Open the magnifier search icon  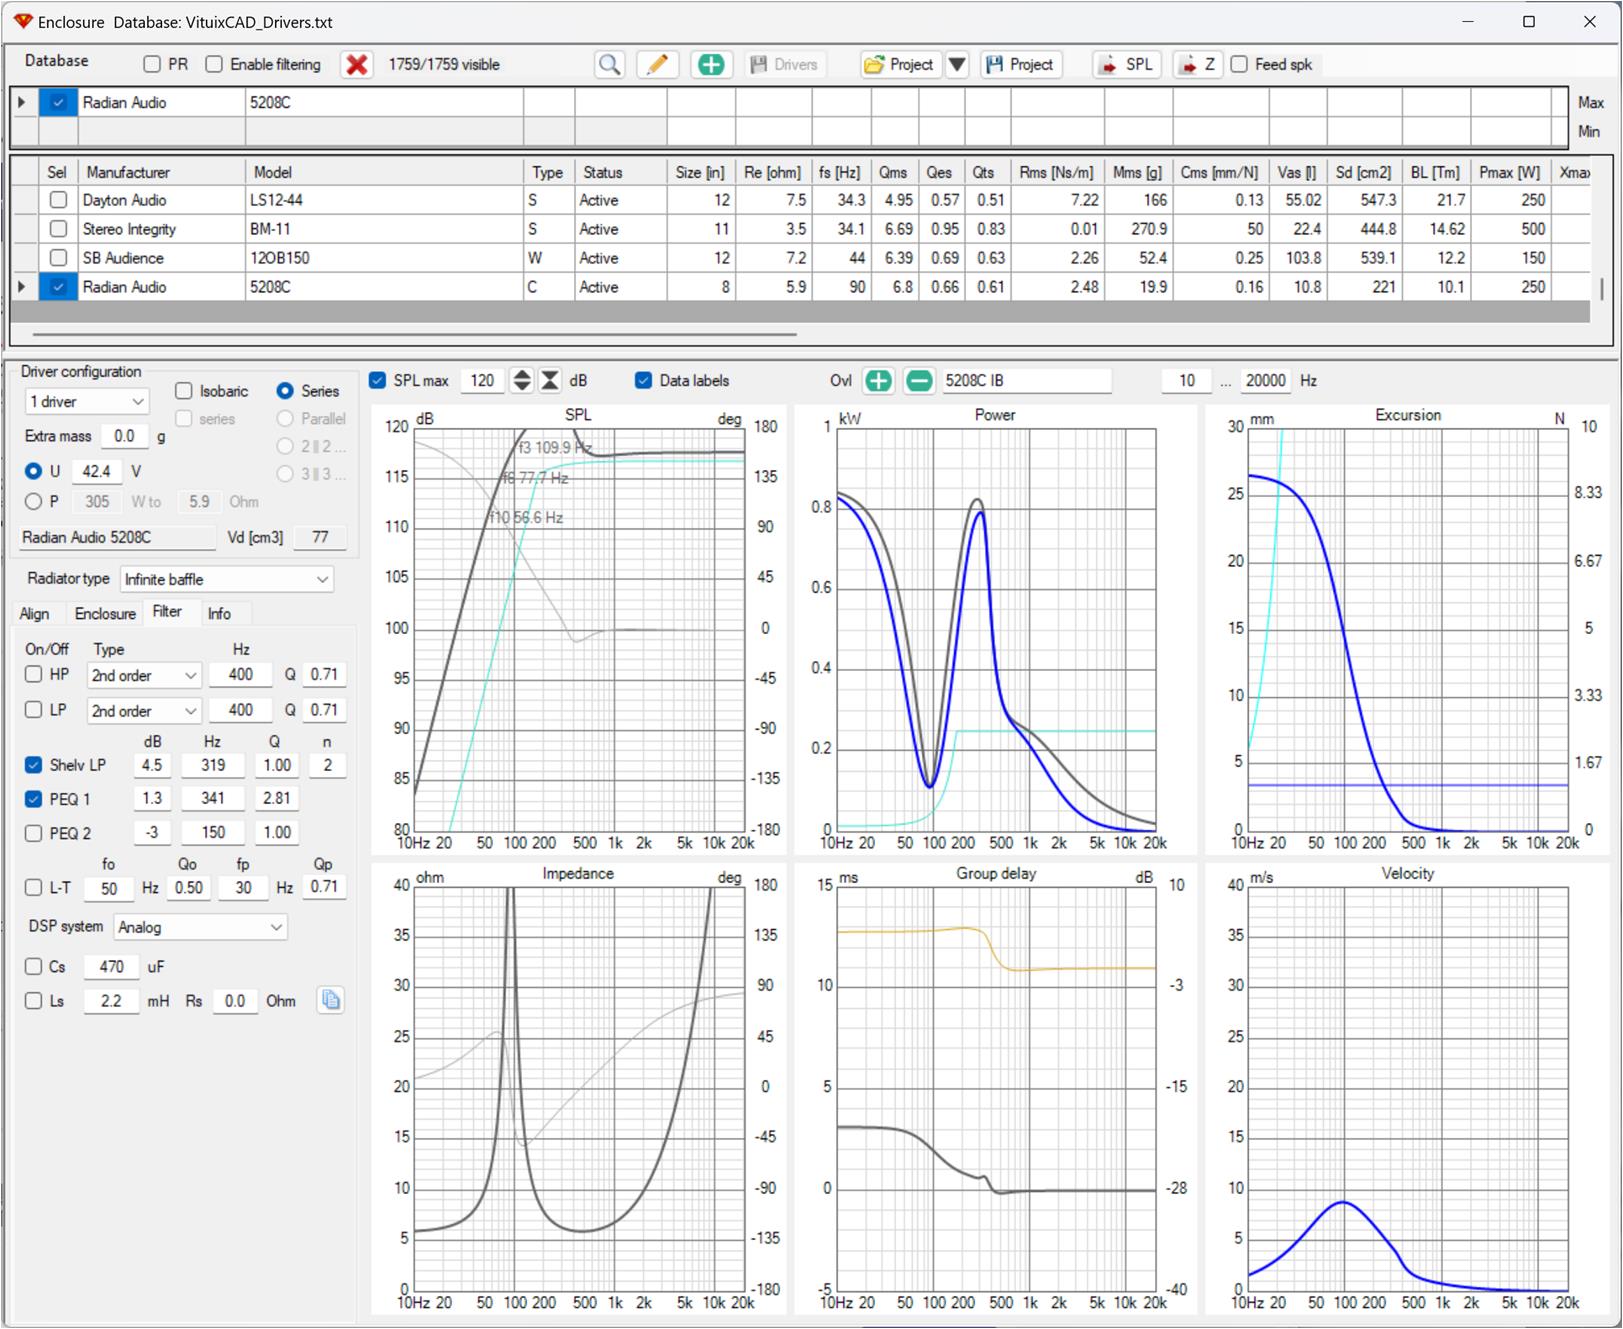click(609, 65)
